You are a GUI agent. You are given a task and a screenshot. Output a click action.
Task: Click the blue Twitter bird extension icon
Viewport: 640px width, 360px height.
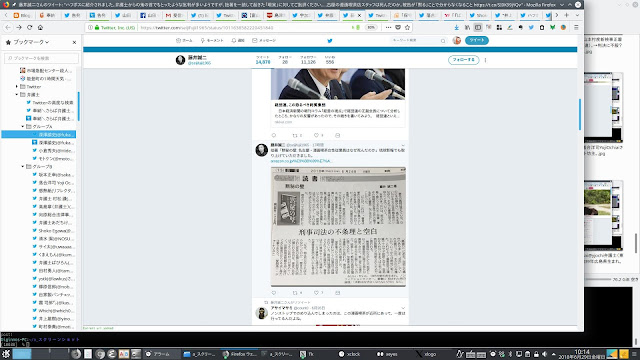tap(531, 27)
